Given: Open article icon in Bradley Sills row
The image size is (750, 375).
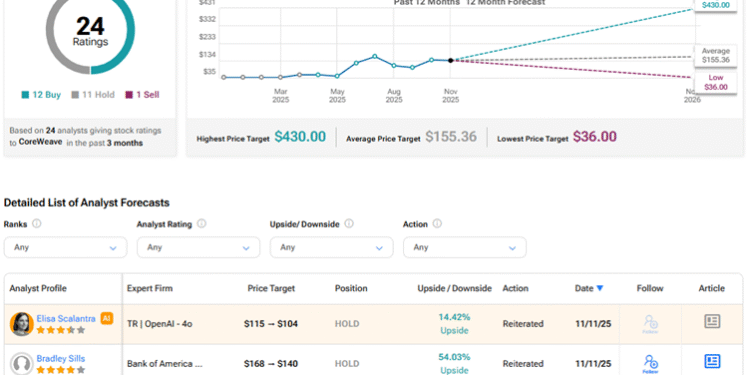Looking at the screenshot, I should (712, 361).
